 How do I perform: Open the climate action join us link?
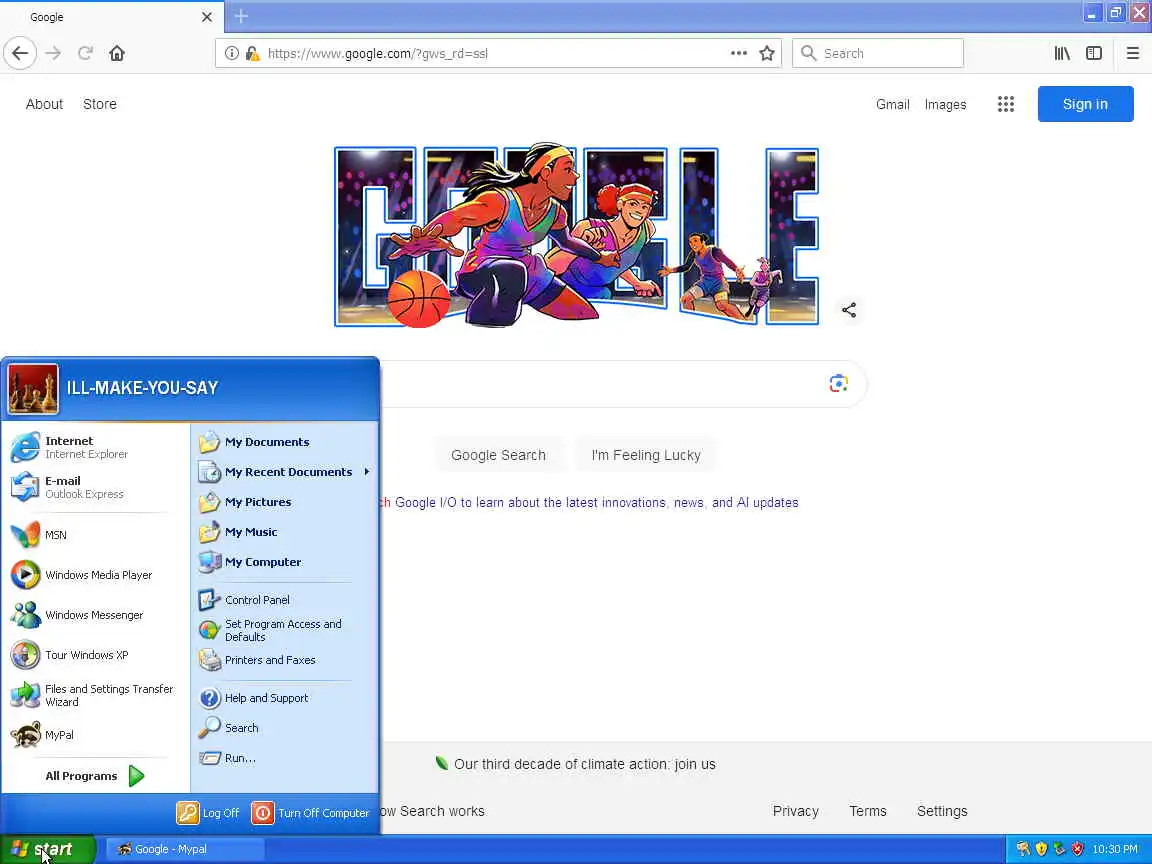pyautogui.click(x=585, y=764)
